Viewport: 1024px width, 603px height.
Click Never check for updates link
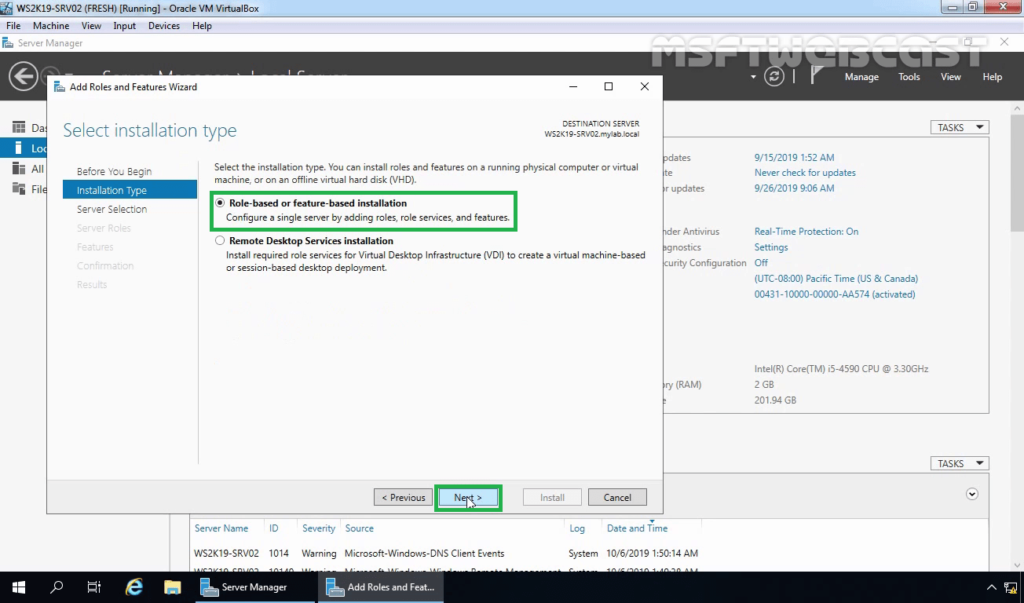click(x=804, y=173)
